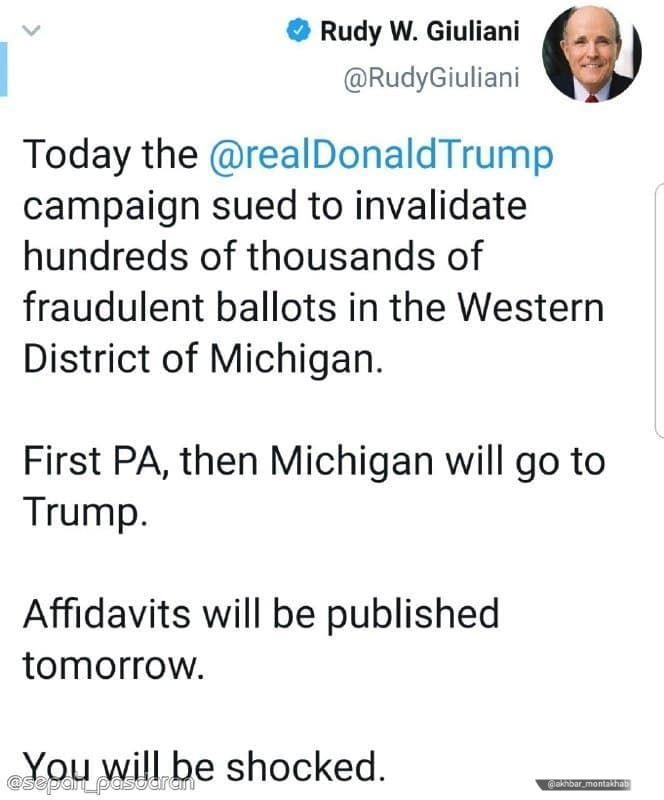Click the words "campaign sued to invalidate"
This screenshot has width=664, height=800.
click(x=274, y=205)
